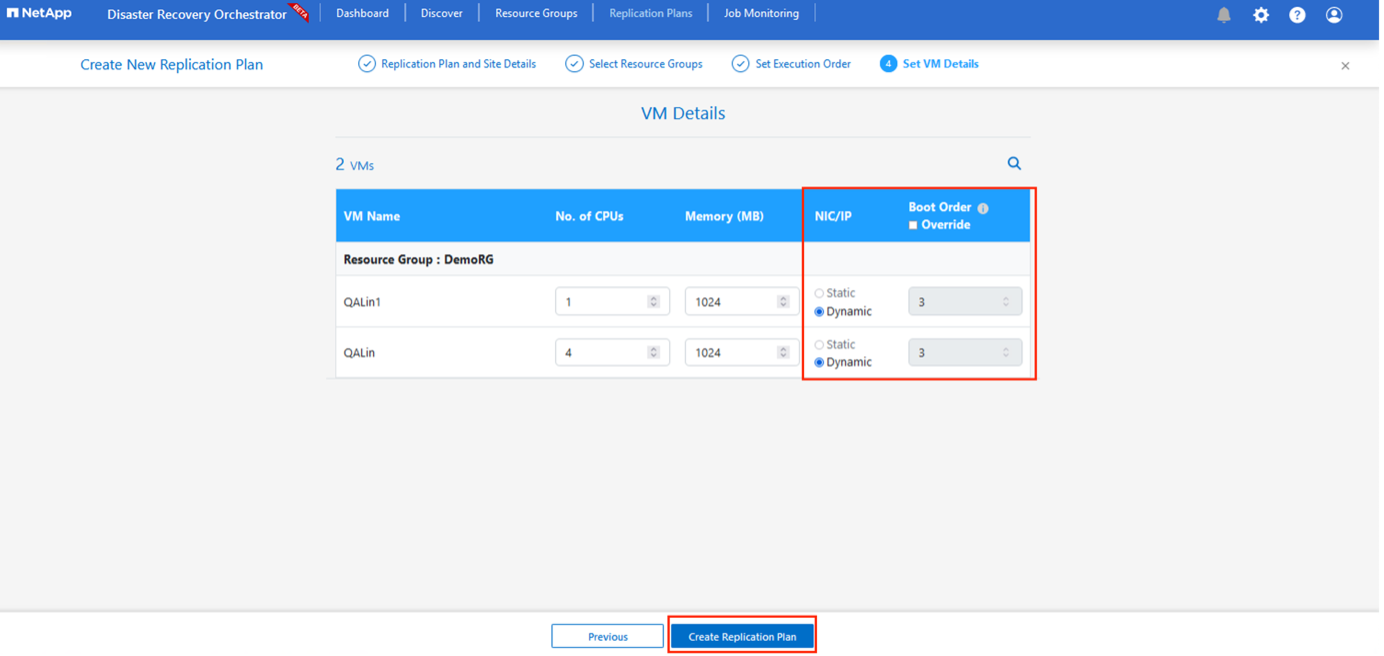The height and width of the screenshot is (656, 1384).
Task: Select Static NIC/IP for QALin1
Action: tap(819, 294)
